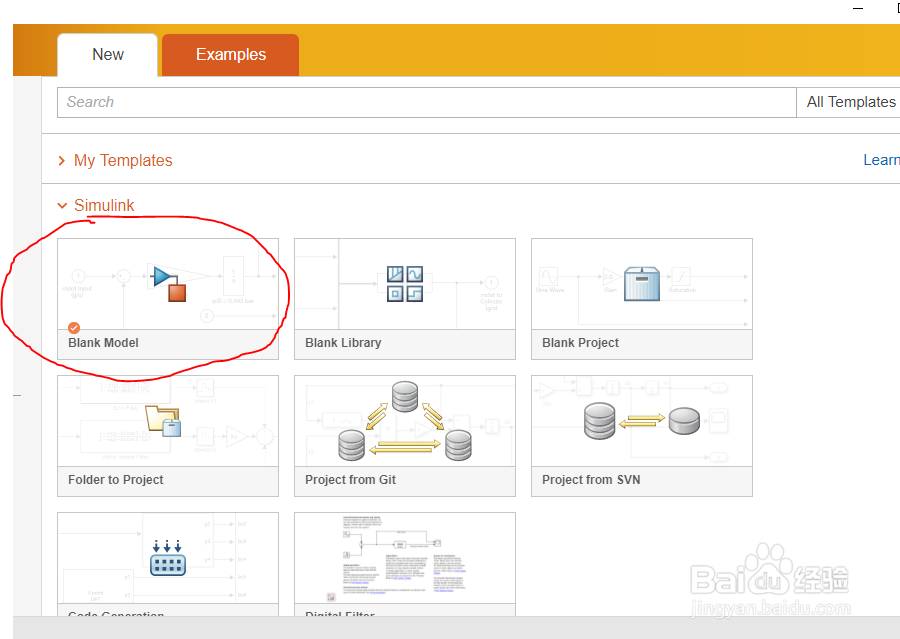Open the All Templates dropdown
Image resolution: width=900 pixels, height=639 pixels.
click(x=848, y=102)
